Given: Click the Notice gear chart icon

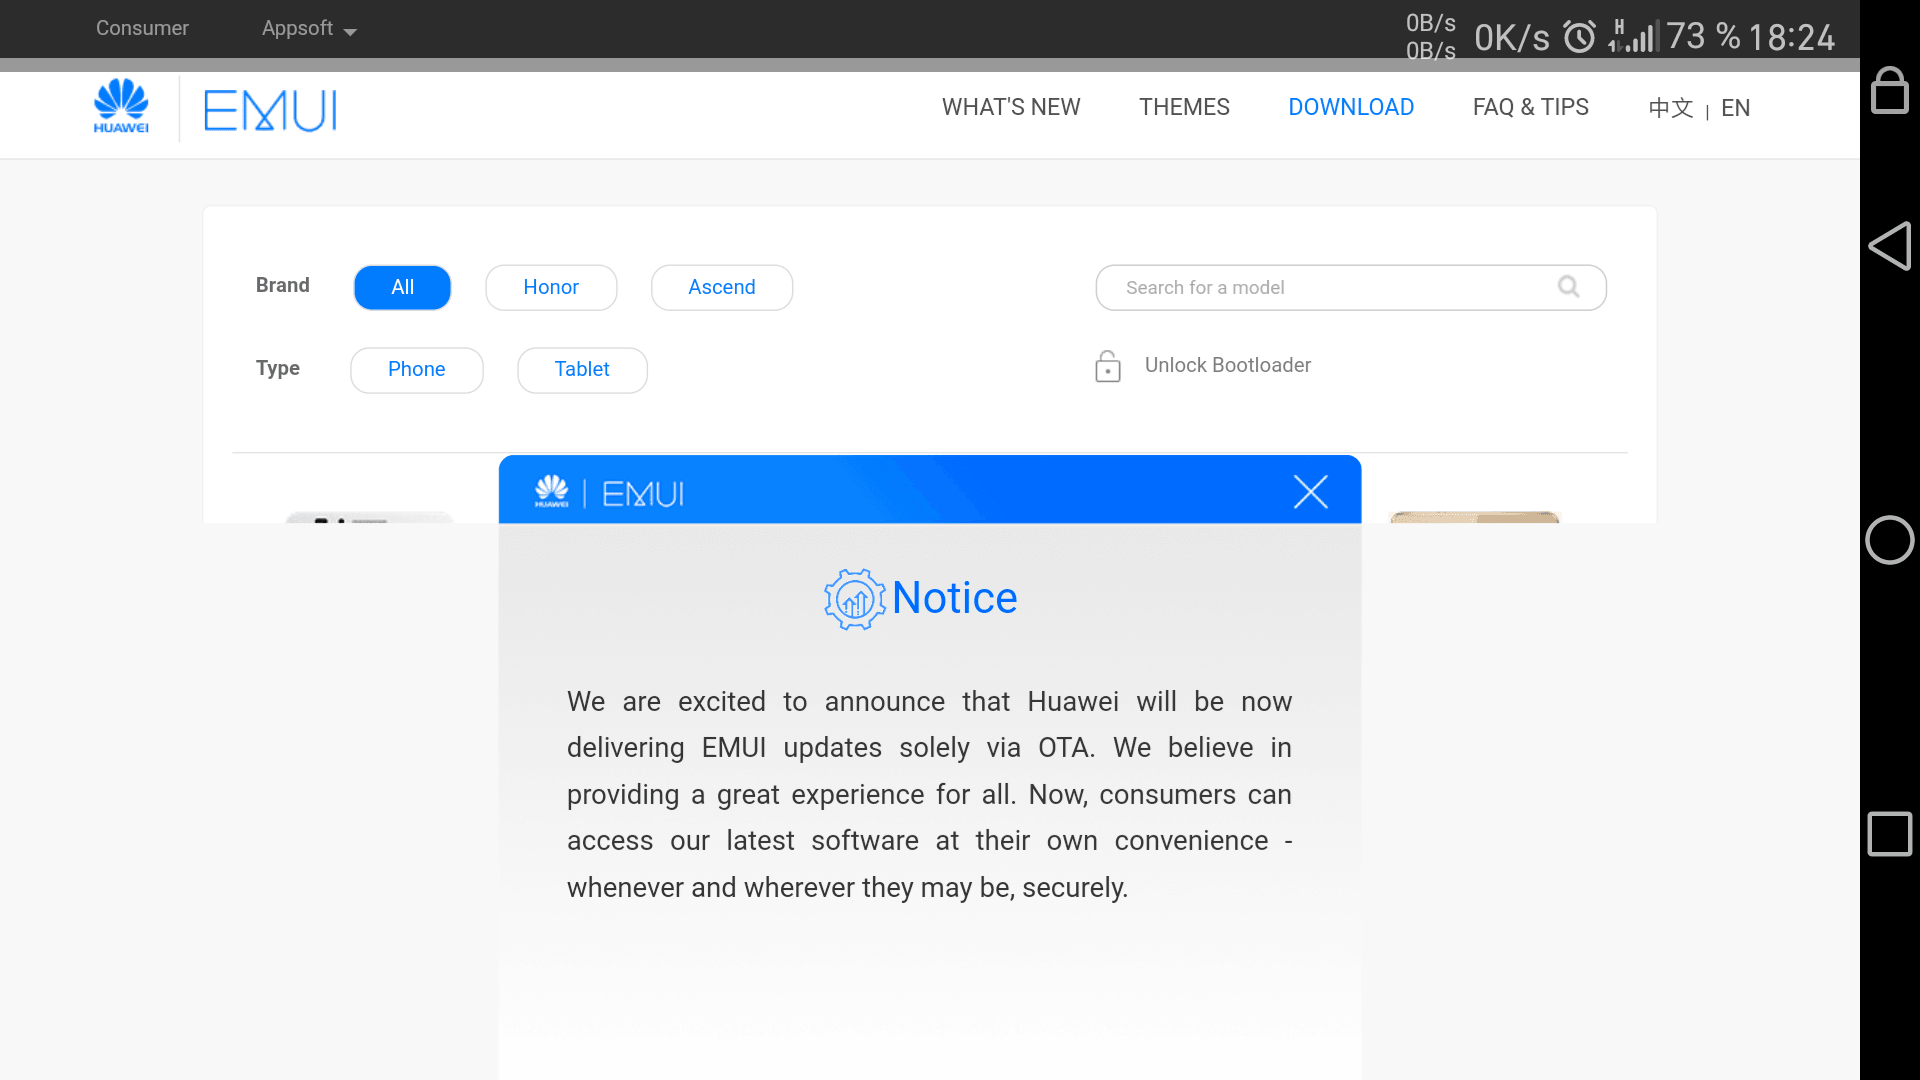Looking at the screenshot, I should (854, 599).
